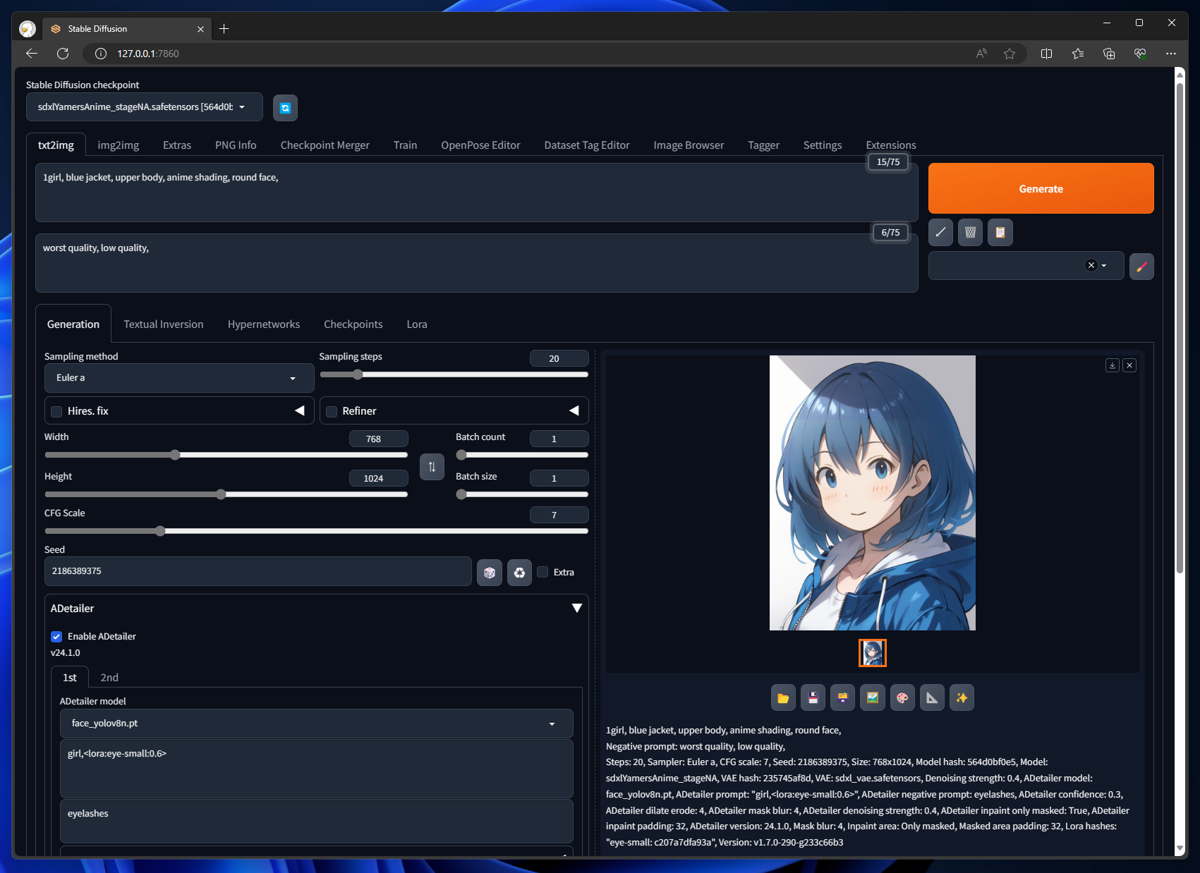The height and width of the screenshot is (873, 1200).
Task: Open the Stable Diffusion checkpoint dropdown
Action: (144, 107)
